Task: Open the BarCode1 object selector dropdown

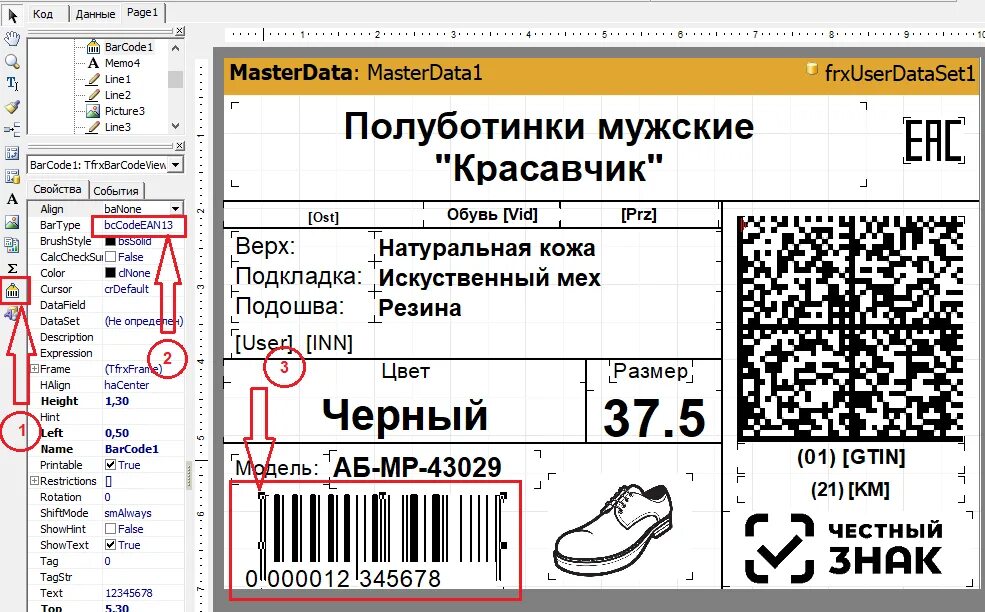Action: [175, 165]
